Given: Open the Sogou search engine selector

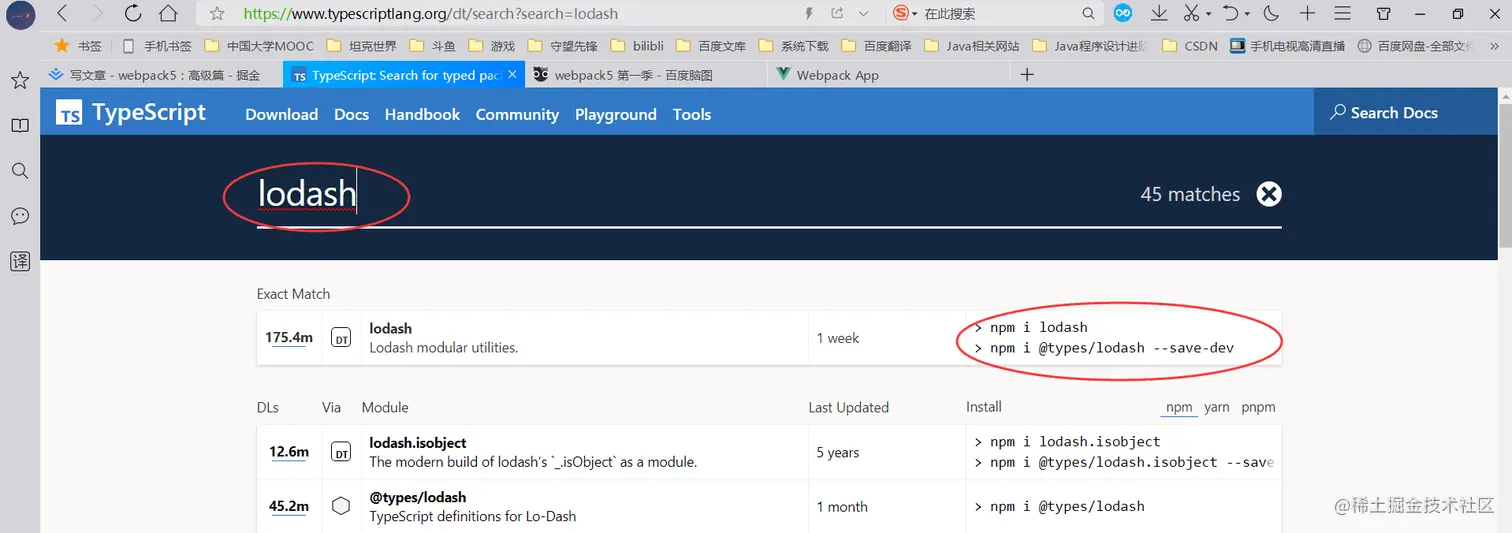Looking at the screenshot, I should tap(905, 13).
